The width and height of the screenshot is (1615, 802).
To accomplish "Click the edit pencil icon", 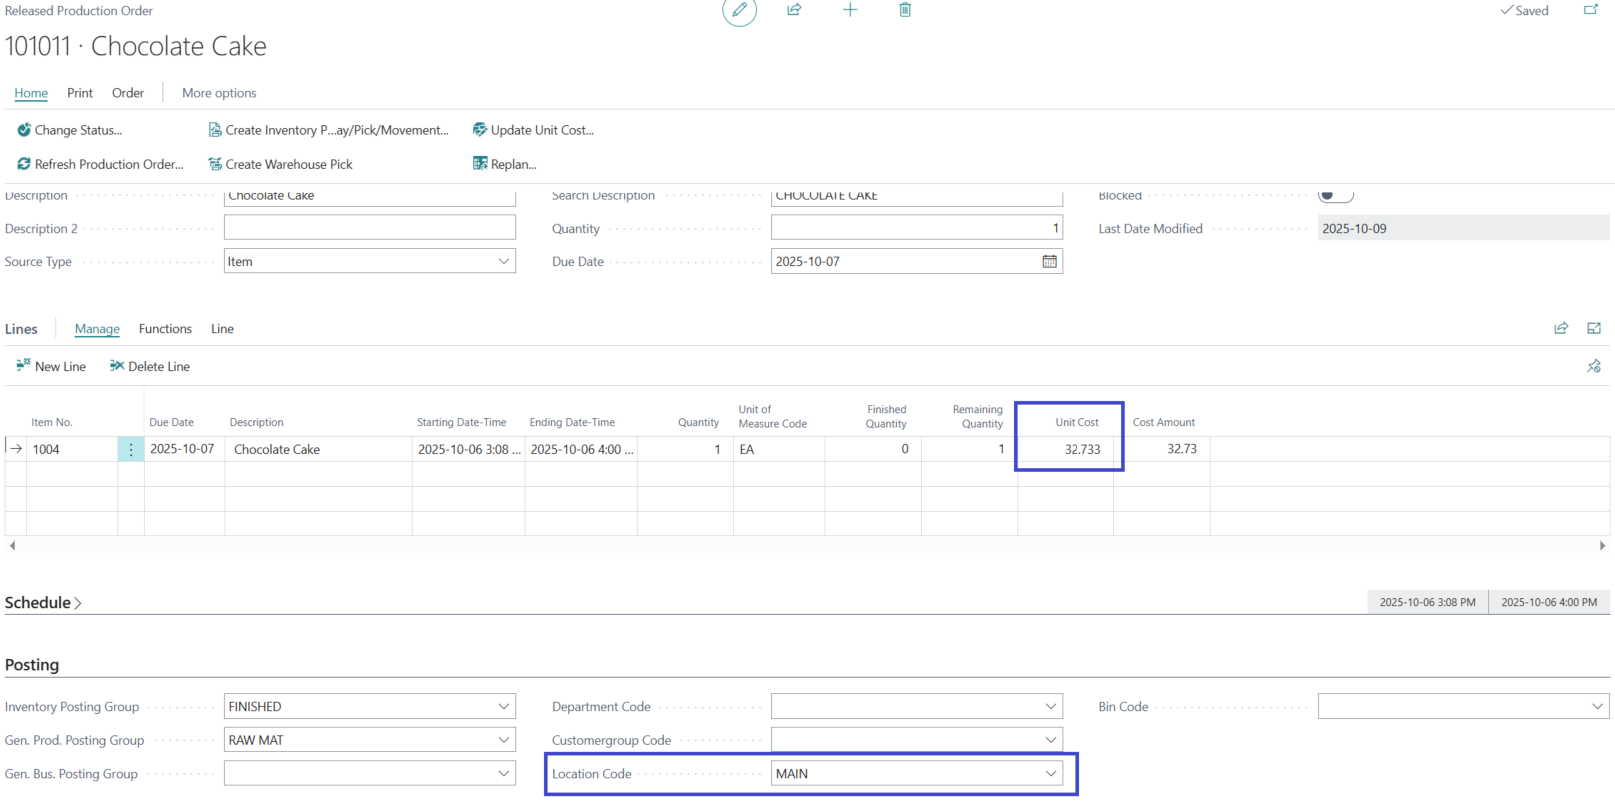I will click(x=739, y=10).
